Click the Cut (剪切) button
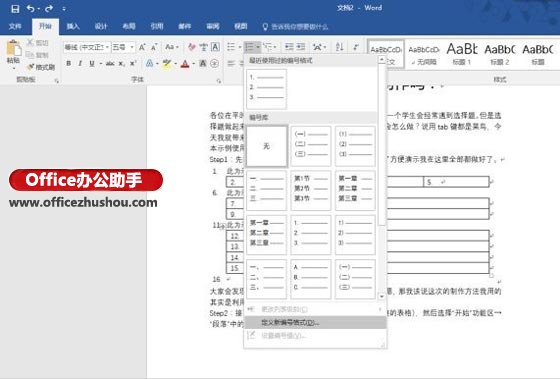The image size is (560, 379). point(38,43)
